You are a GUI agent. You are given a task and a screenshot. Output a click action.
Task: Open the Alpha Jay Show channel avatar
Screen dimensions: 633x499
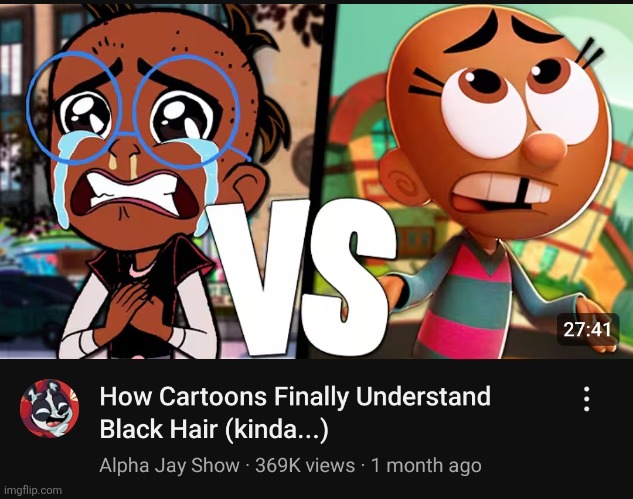(x=49, y=408)
